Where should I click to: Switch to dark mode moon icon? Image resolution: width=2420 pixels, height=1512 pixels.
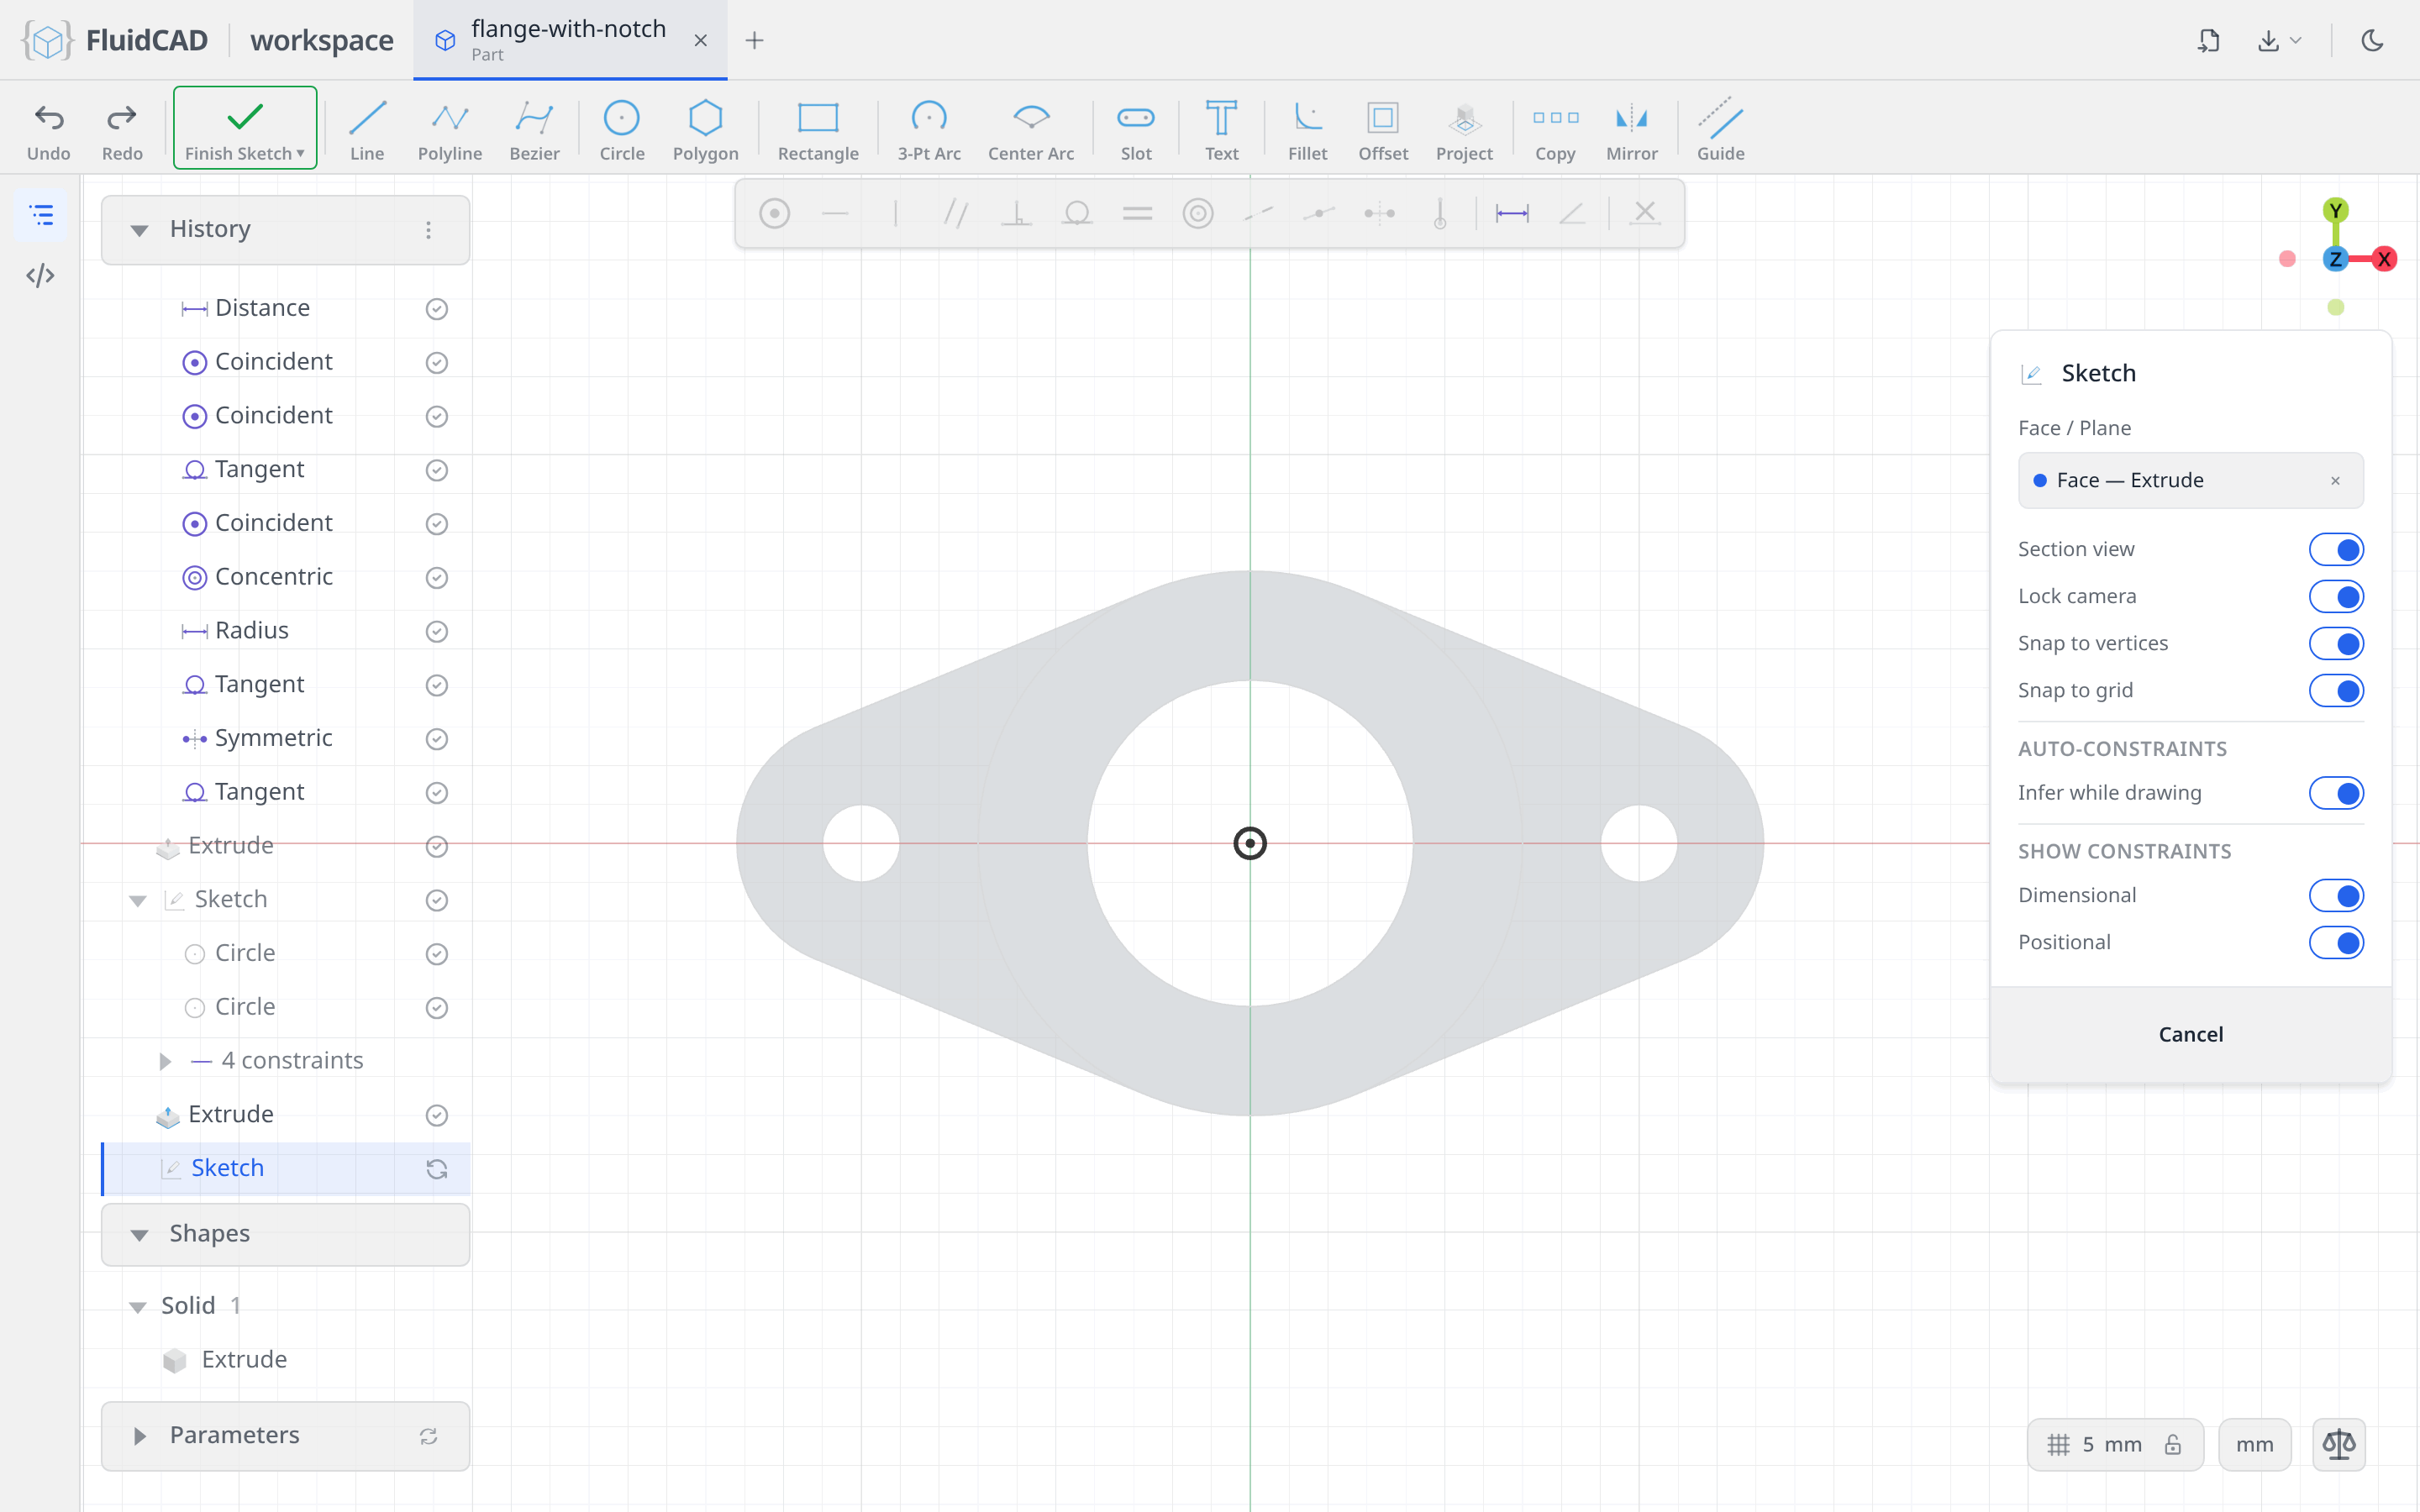pos(2372,40)
